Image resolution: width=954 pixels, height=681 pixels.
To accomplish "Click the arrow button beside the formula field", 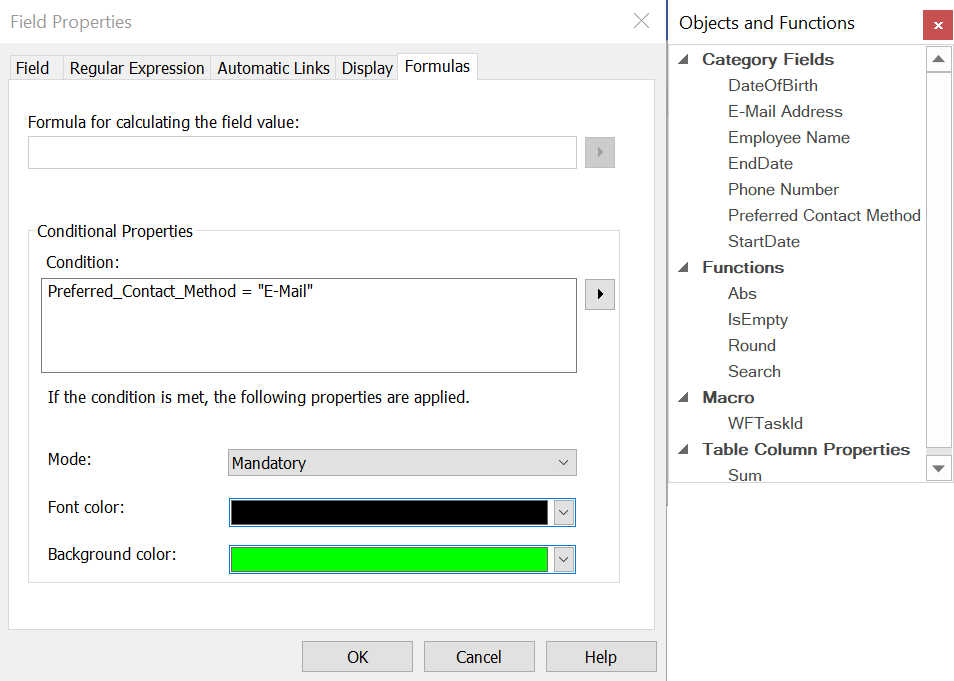I will [599, 152].
